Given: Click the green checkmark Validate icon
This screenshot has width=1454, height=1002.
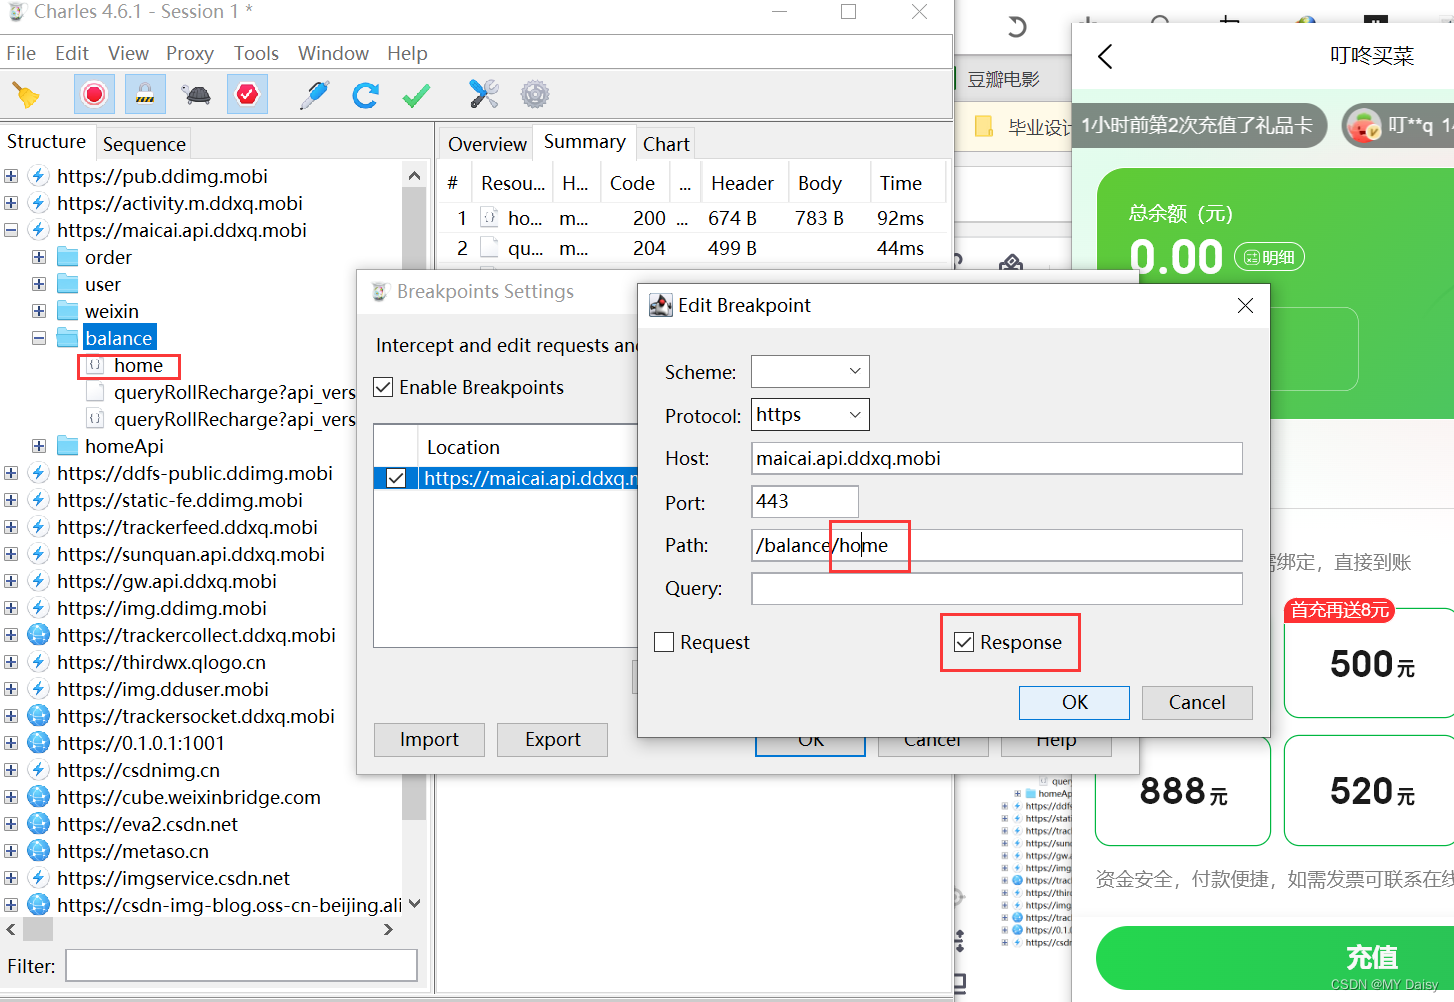Looking at the screenshot, I should point(416,95).
